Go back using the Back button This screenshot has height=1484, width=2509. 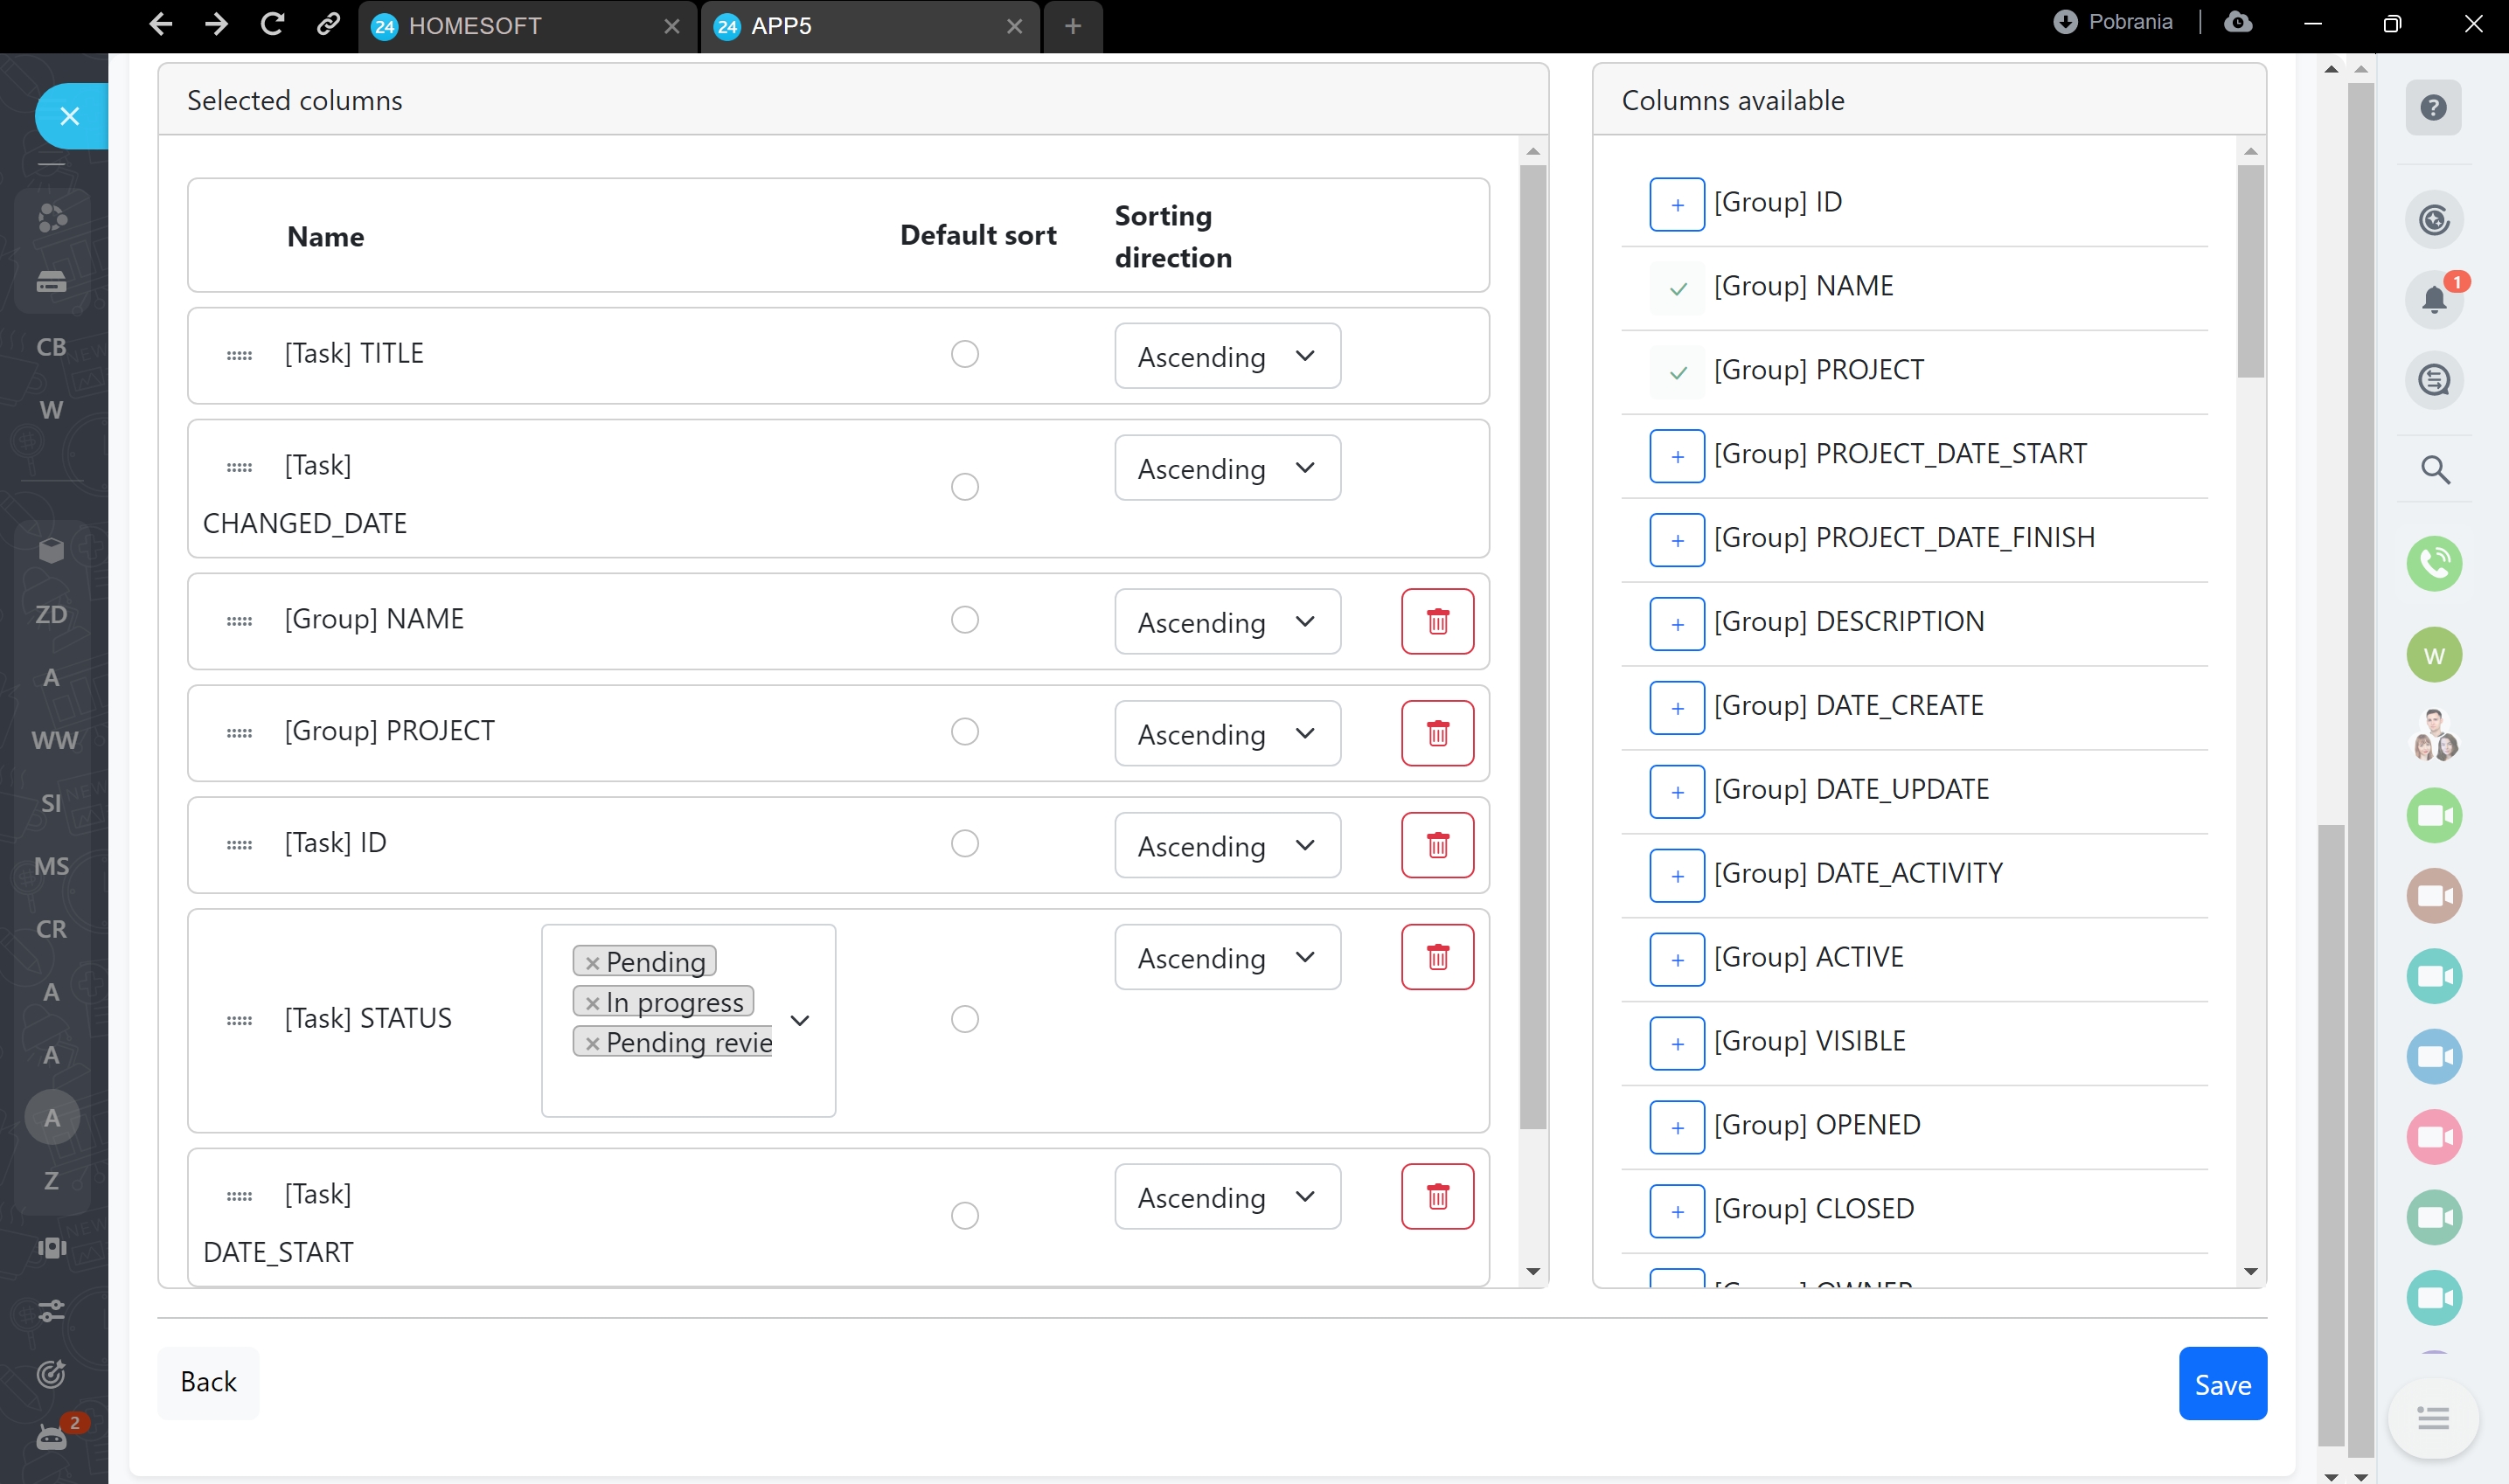(208, 1382)
